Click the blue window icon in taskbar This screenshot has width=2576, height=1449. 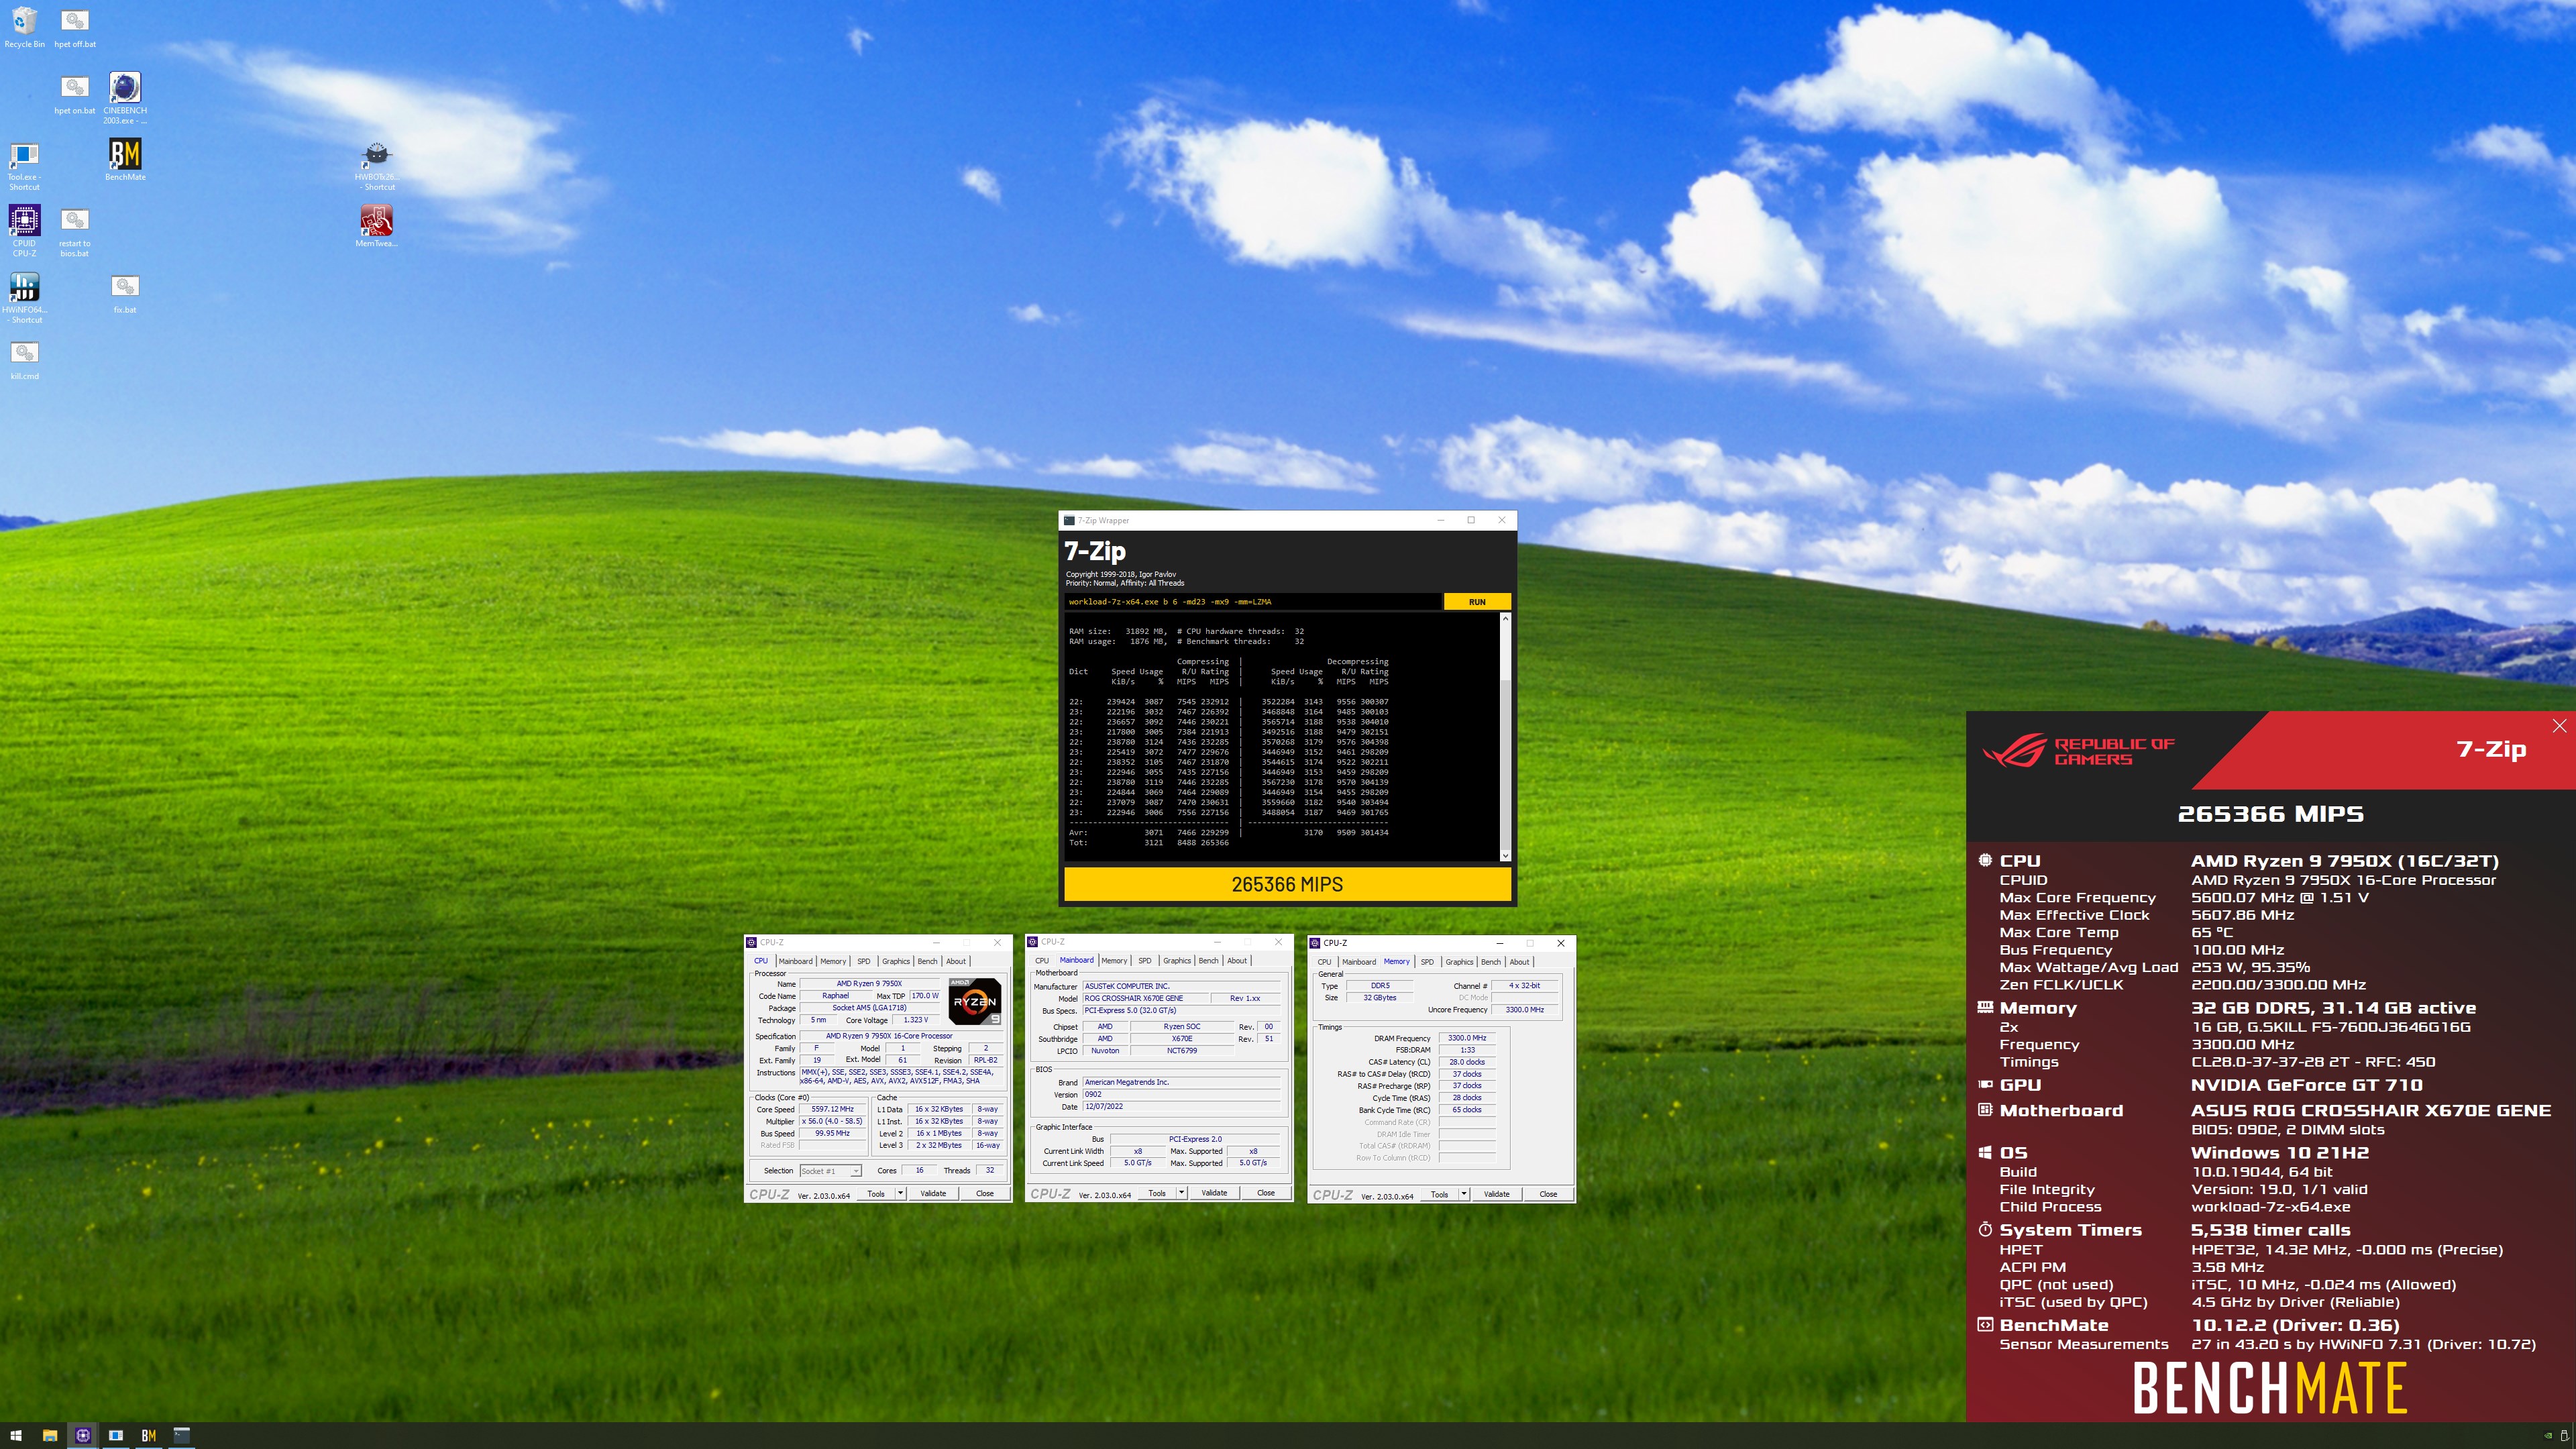(x=116, y=1436)
